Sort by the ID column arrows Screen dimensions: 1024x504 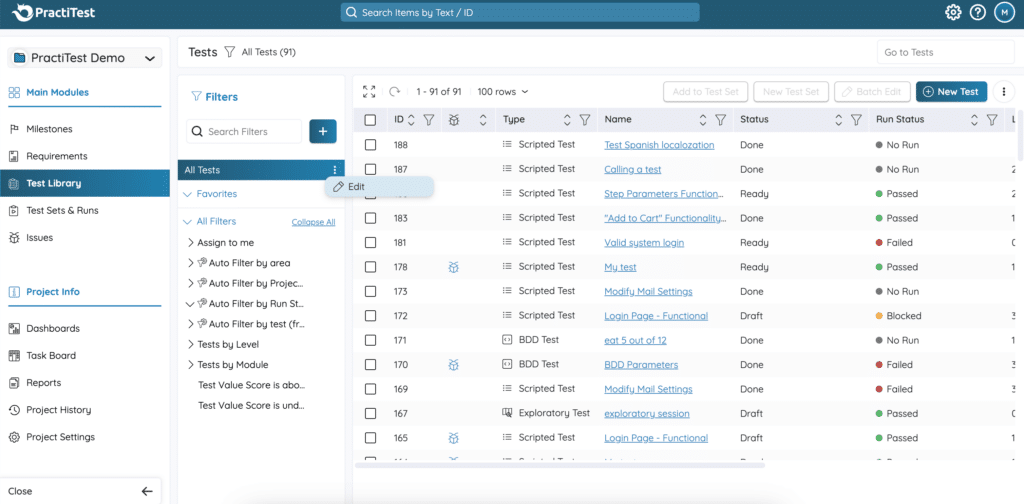click(x=411, y=119)
